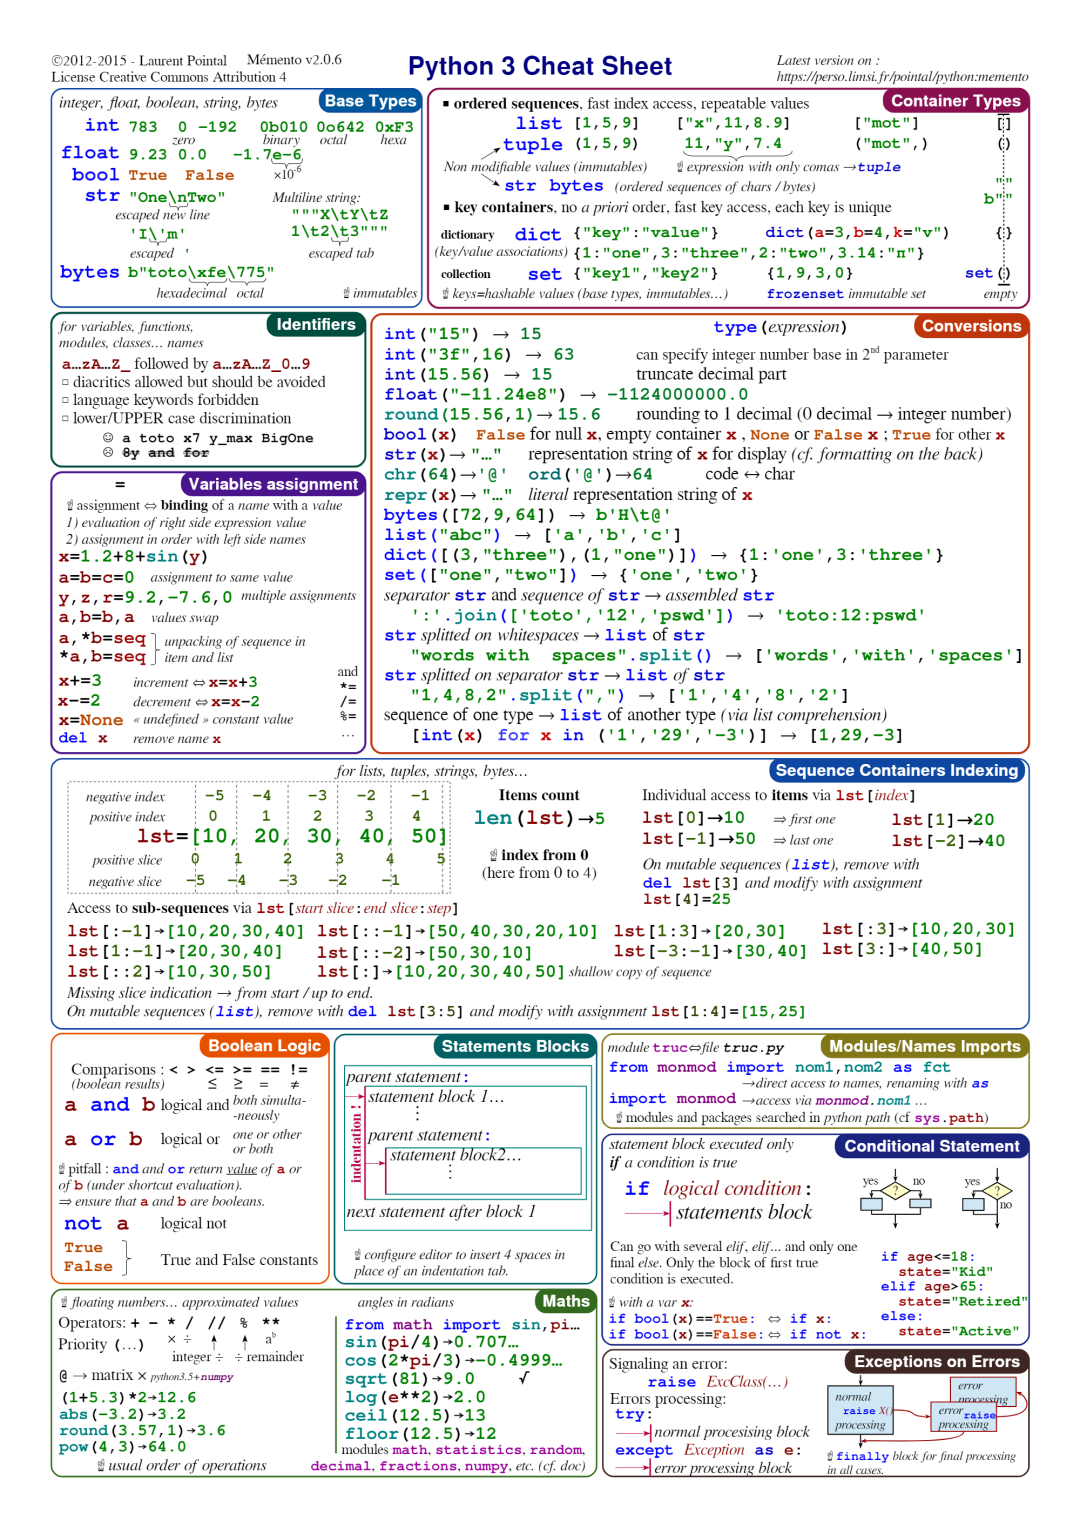Click the Python 3 Cheat Sheet title
Viewport: 1080px width, 1528px height.
point(540,66)
